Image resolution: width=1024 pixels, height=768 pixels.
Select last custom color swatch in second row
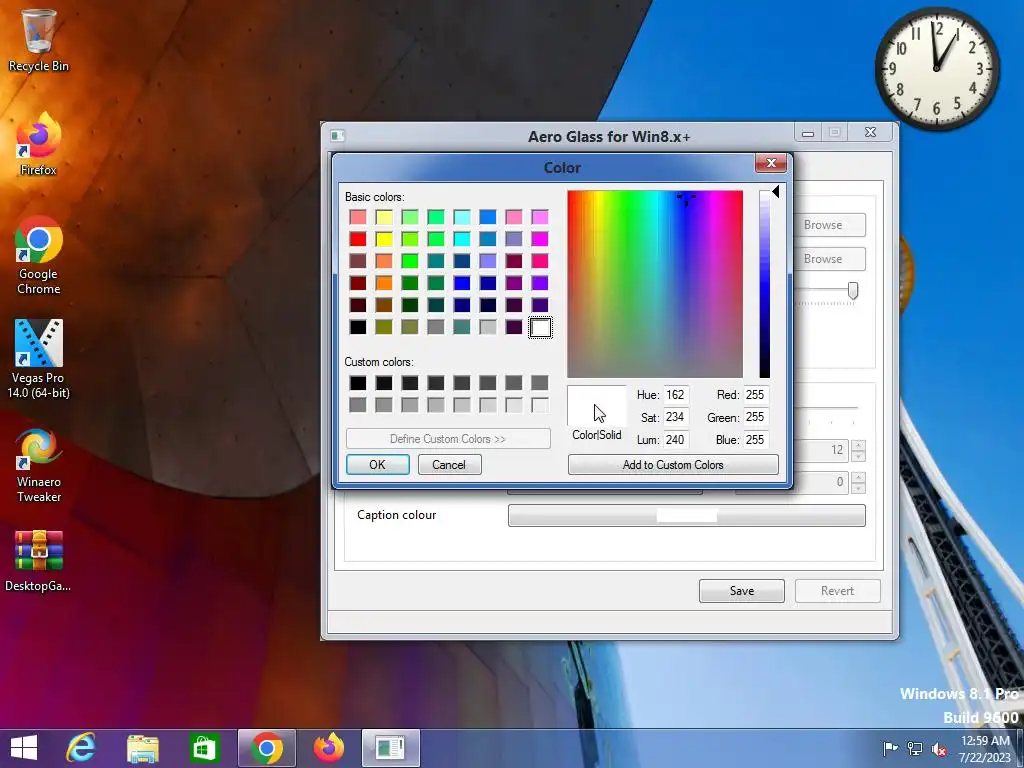(540, 405)
